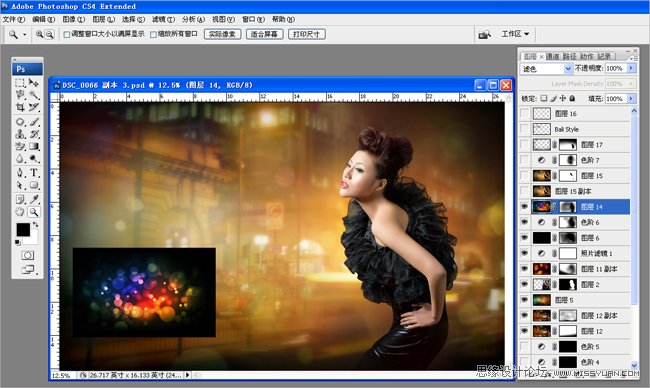Click the black foreground color swatch
This screenshot has height=388, width=650.
(23, 230)
